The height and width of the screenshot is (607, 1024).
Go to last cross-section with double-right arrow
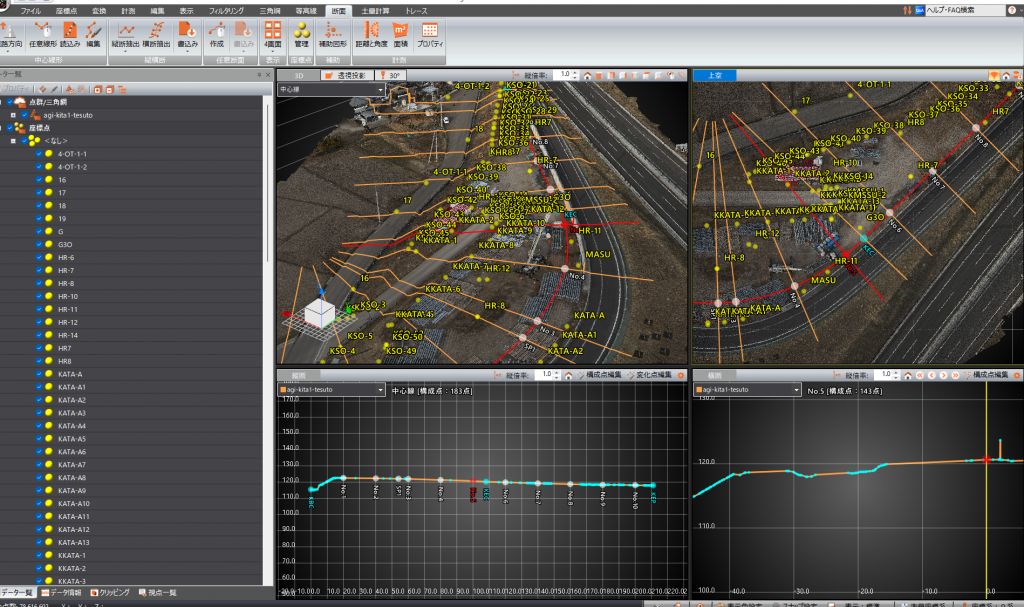coord(955,376)
